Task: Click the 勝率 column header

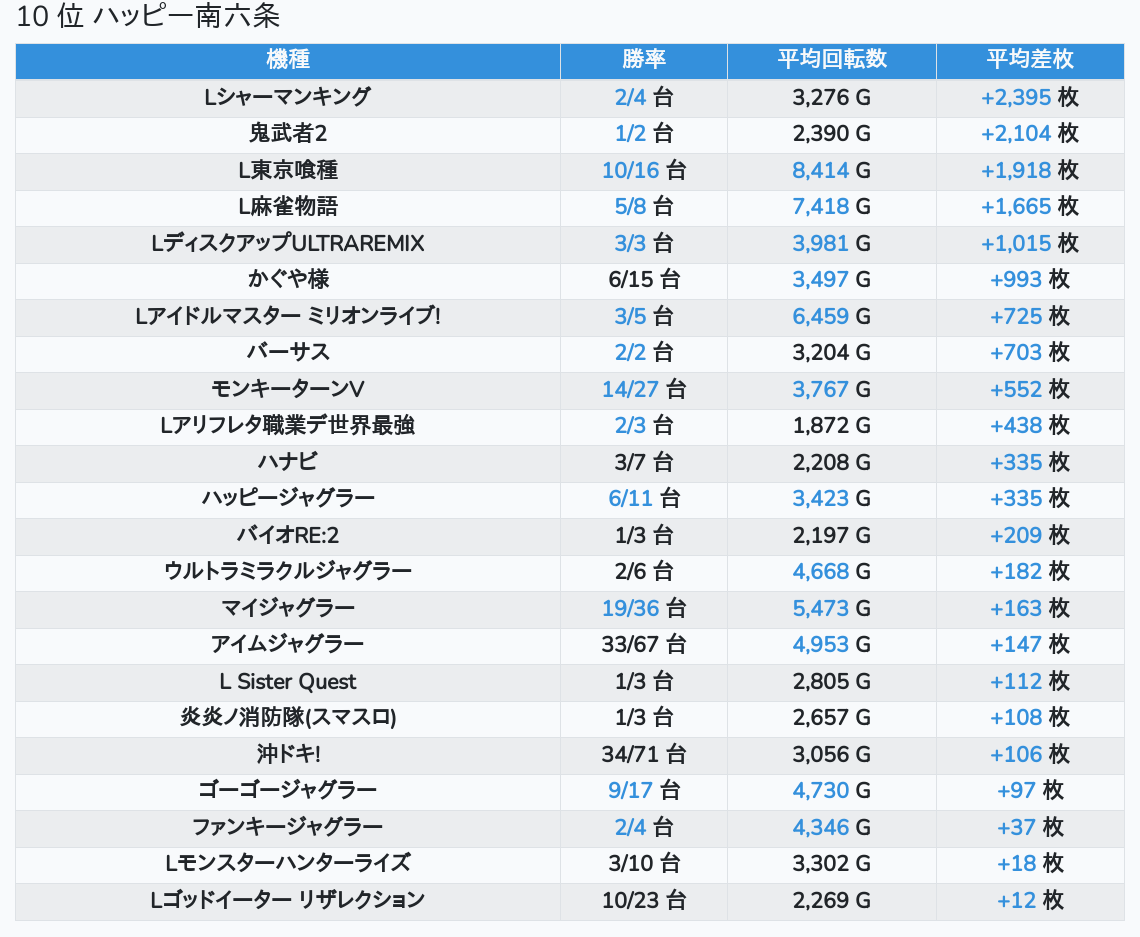Action: [643, 60]
